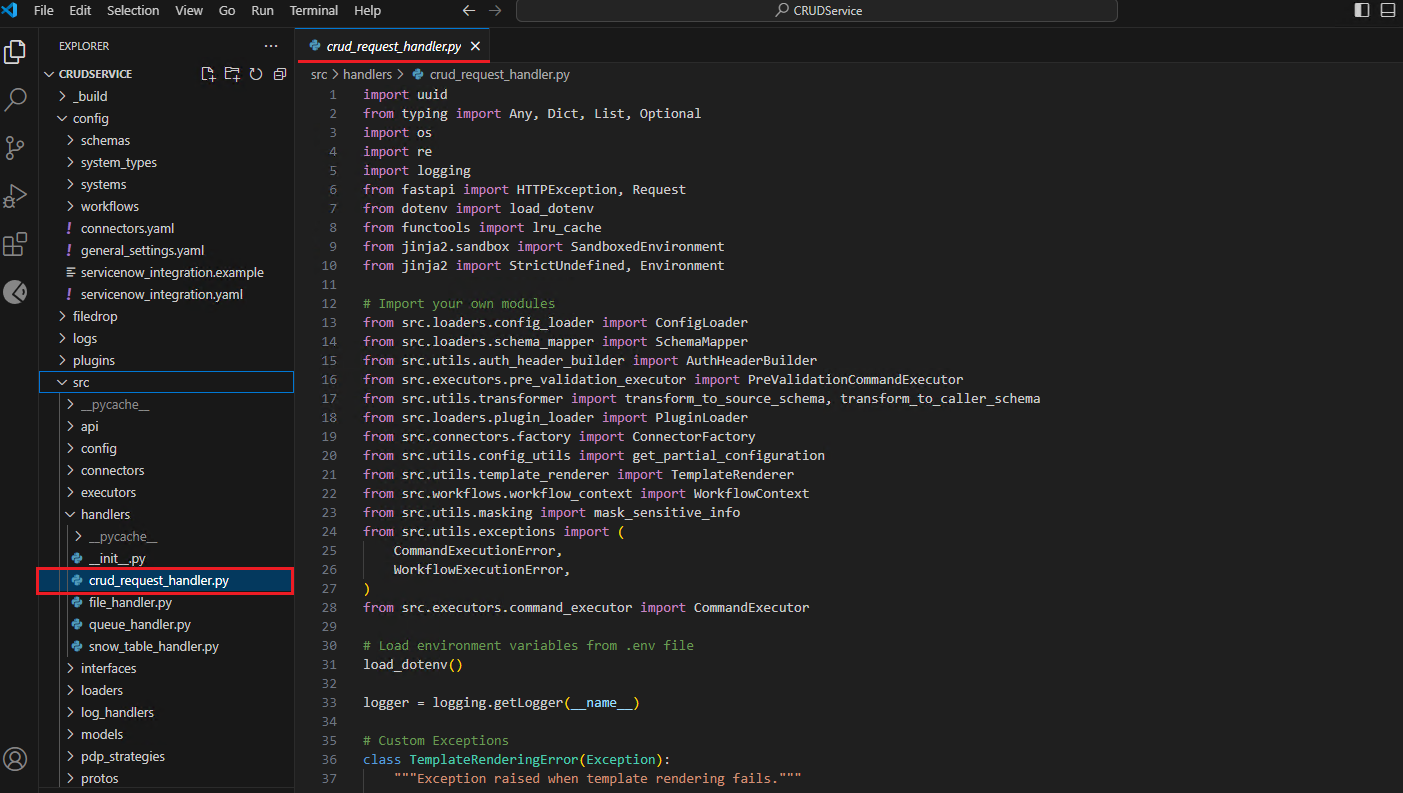1403x793 pixels.
Task: Open servicenow_integration.yaml file
Action: (166, 294)
